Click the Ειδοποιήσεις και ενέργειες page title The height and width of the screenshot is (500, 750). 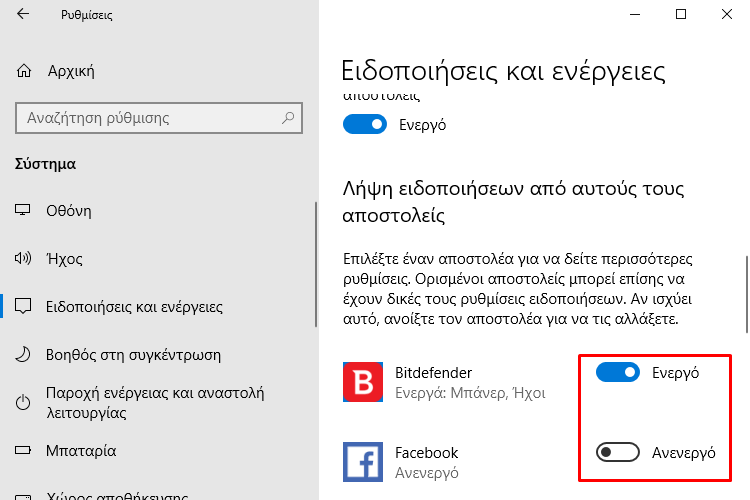point(503,71)
